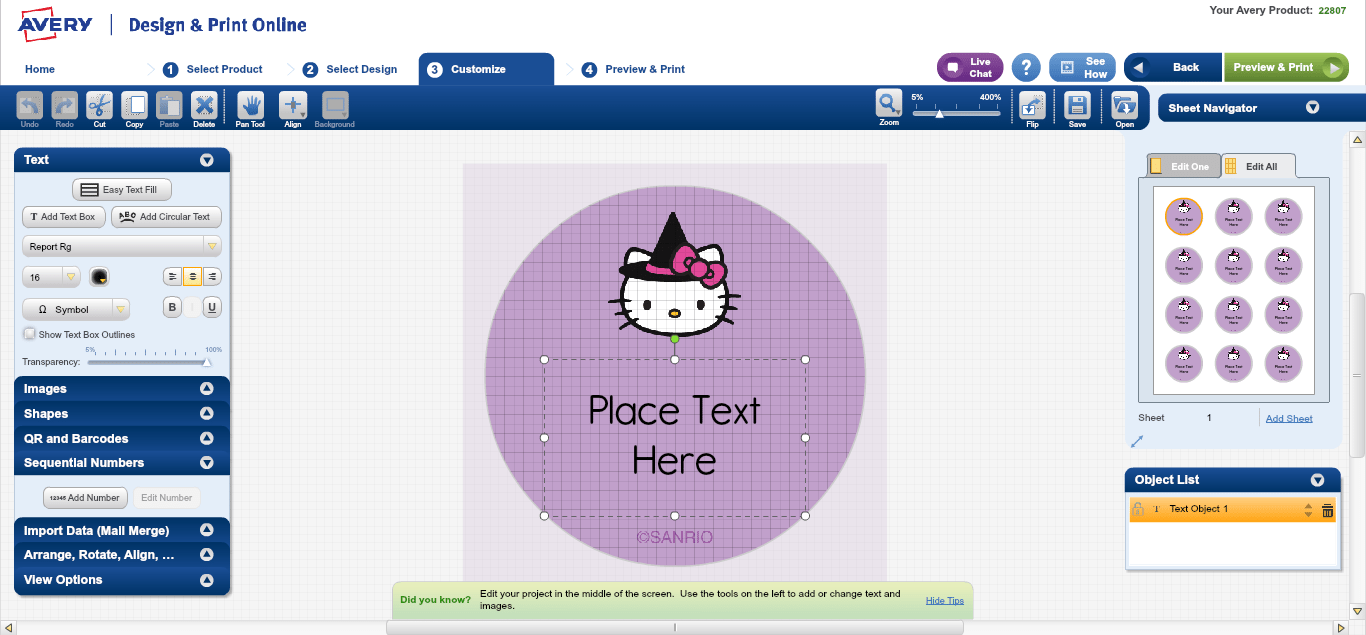
Task: Open the text color picker
Action: [99, 276]
